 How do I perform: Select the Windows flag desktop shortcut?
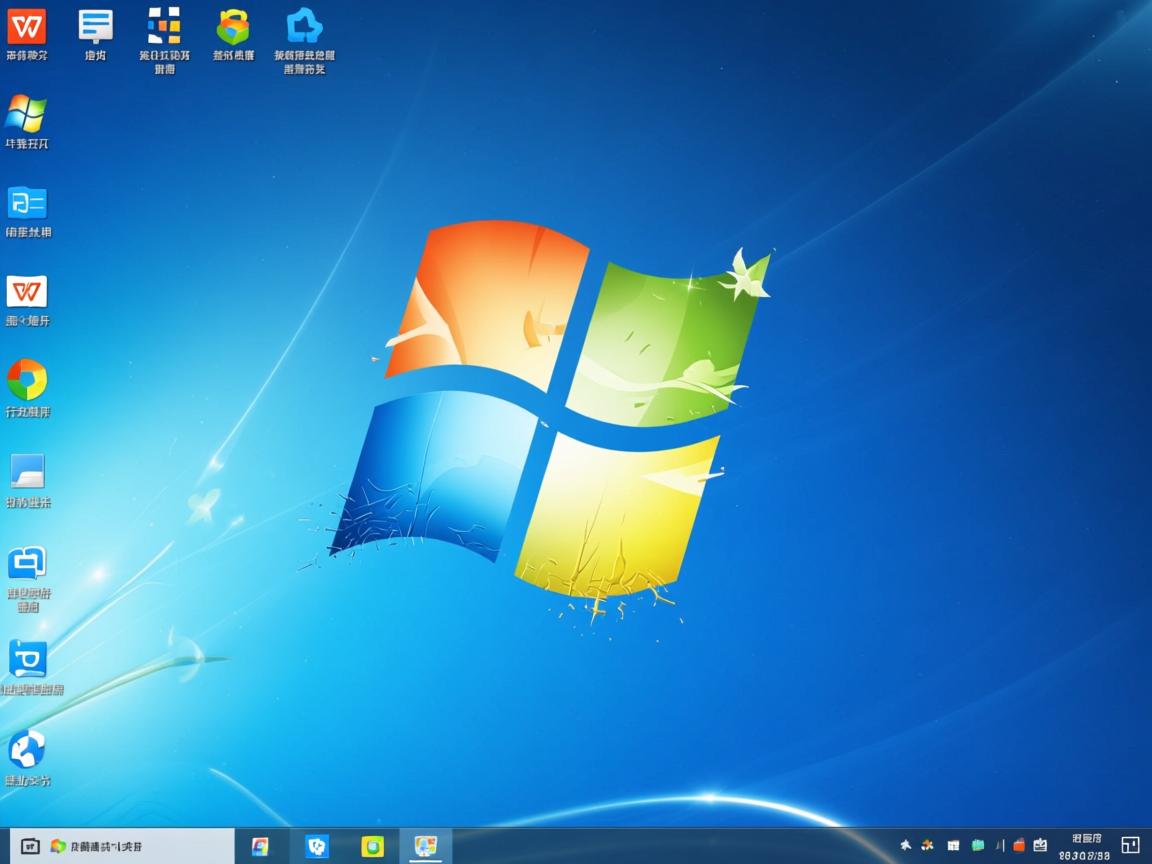click(x=26, y=114)
